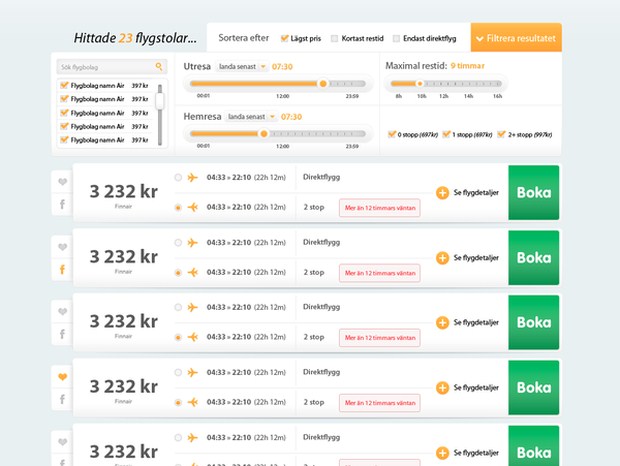Uncheck third Flygbolag namn Air airline

64,113
